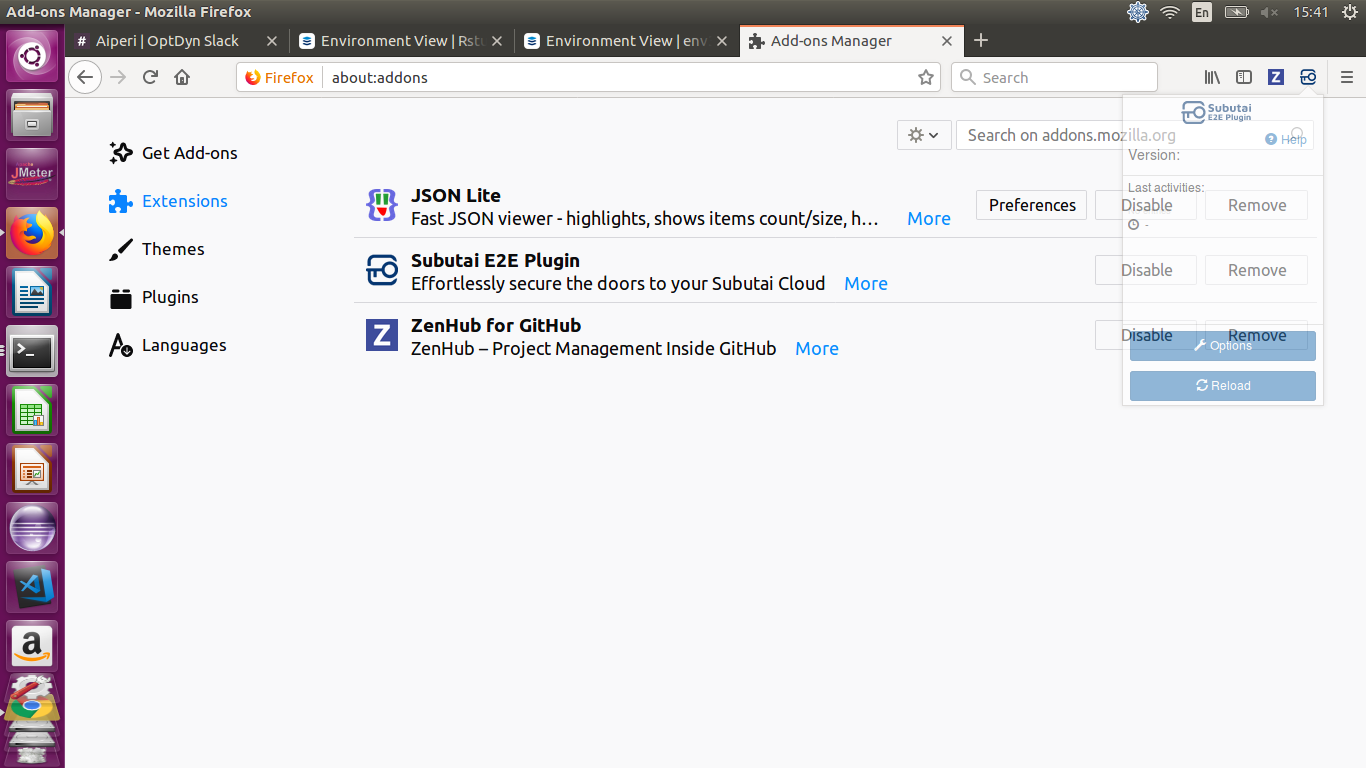Open Options in the Subutai popup

(1223, 346)
